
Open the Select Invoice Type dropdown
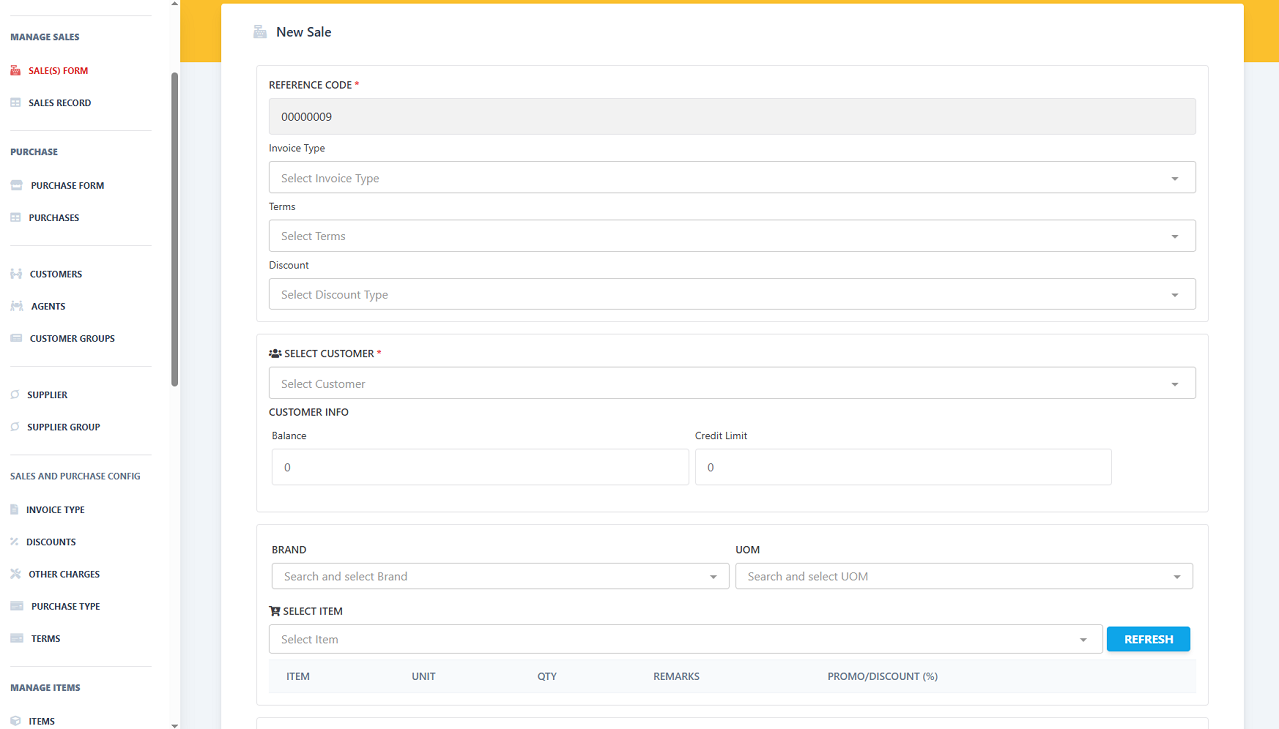pos(731,178)
